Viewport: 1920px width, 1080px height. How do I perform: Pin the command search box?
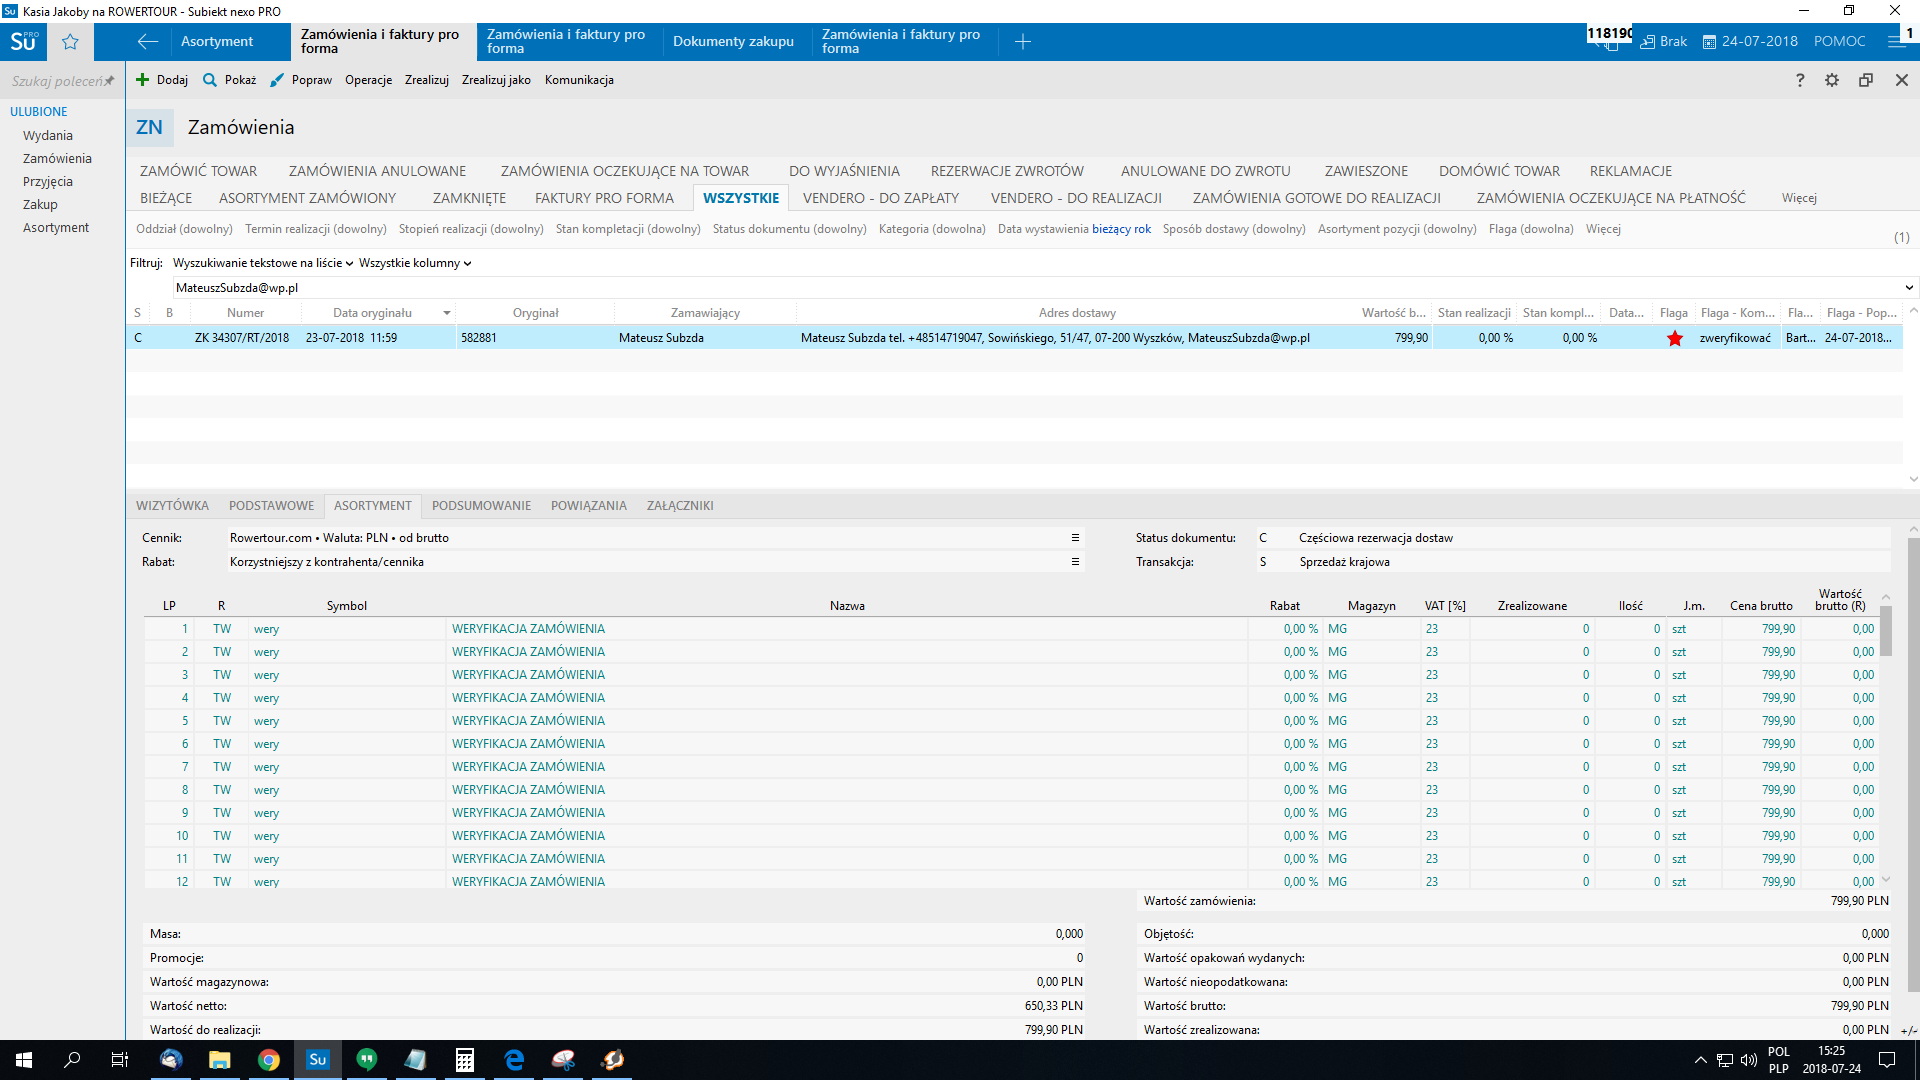coord(109,81)
